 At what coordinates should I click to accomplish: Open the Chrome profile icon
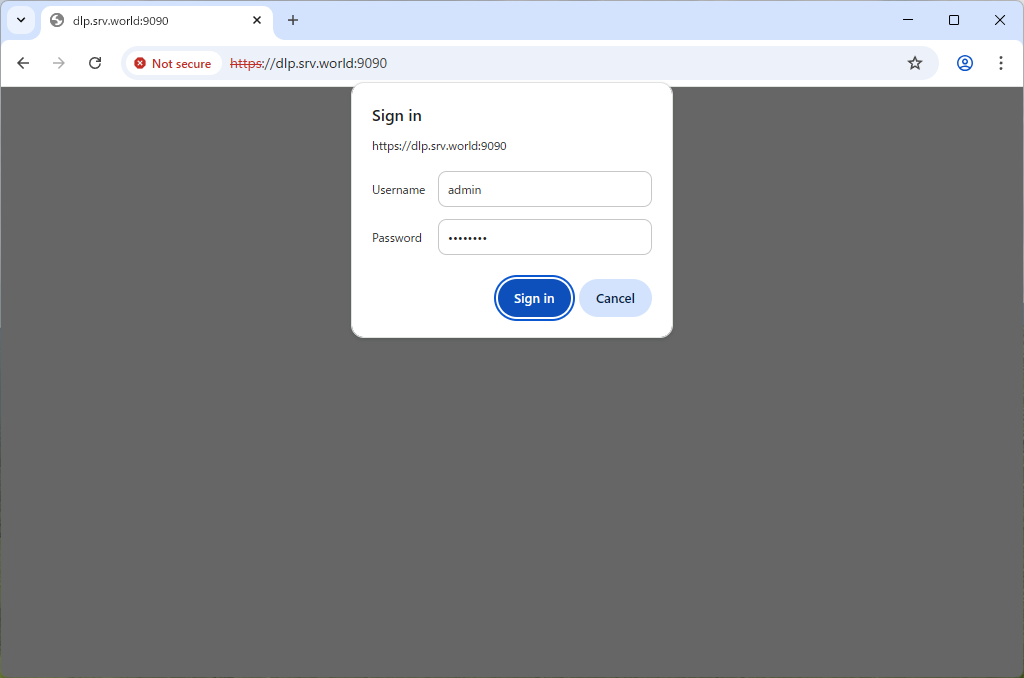(965, 63)
